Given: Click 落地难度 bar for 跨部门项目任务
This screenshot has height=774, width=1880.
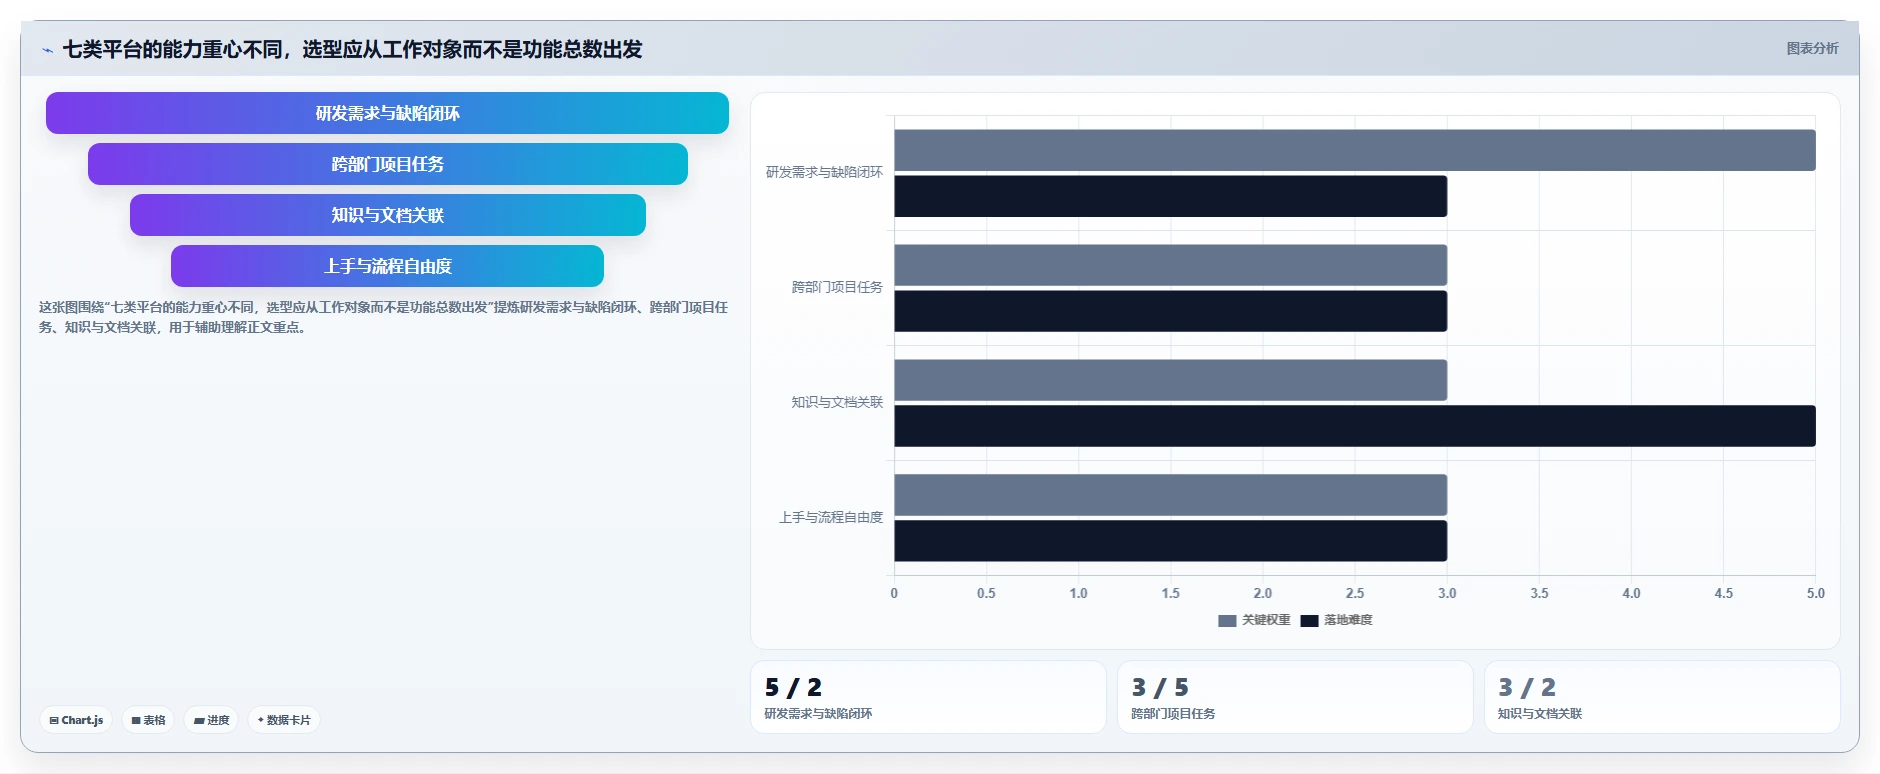Looking at the screenshot, I should coord(1170,311).
